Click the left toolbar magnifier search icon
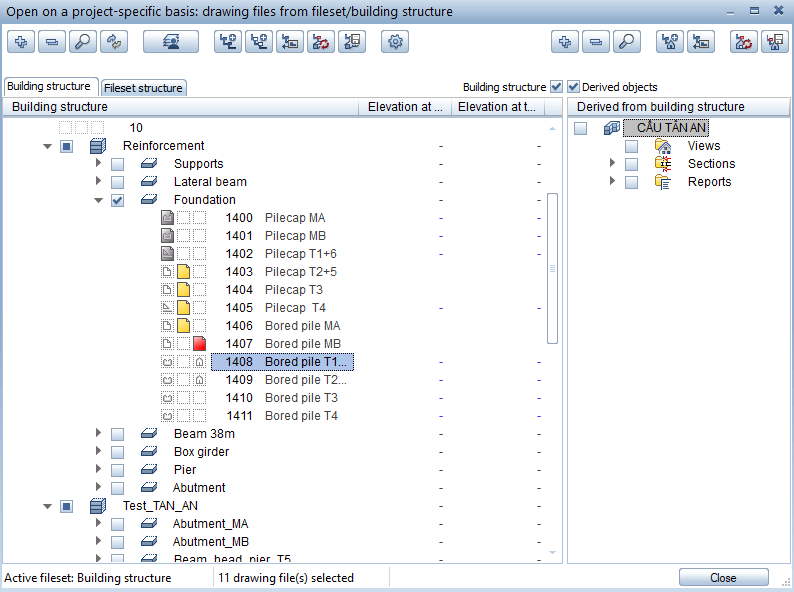The height and width of the screenshot is (592, 794). point(83,42)
